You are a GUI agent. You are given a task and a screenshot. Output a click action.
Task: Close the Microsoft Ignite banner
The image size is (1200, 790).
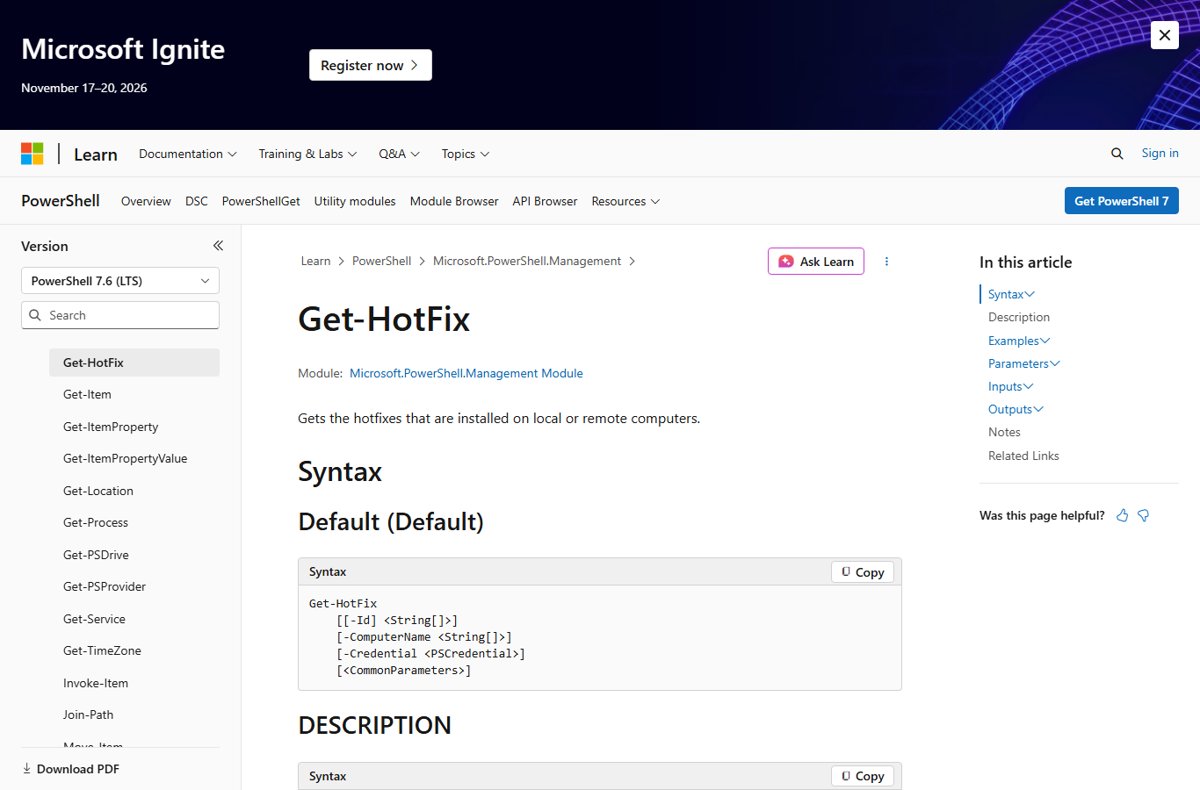(1164, 35)
